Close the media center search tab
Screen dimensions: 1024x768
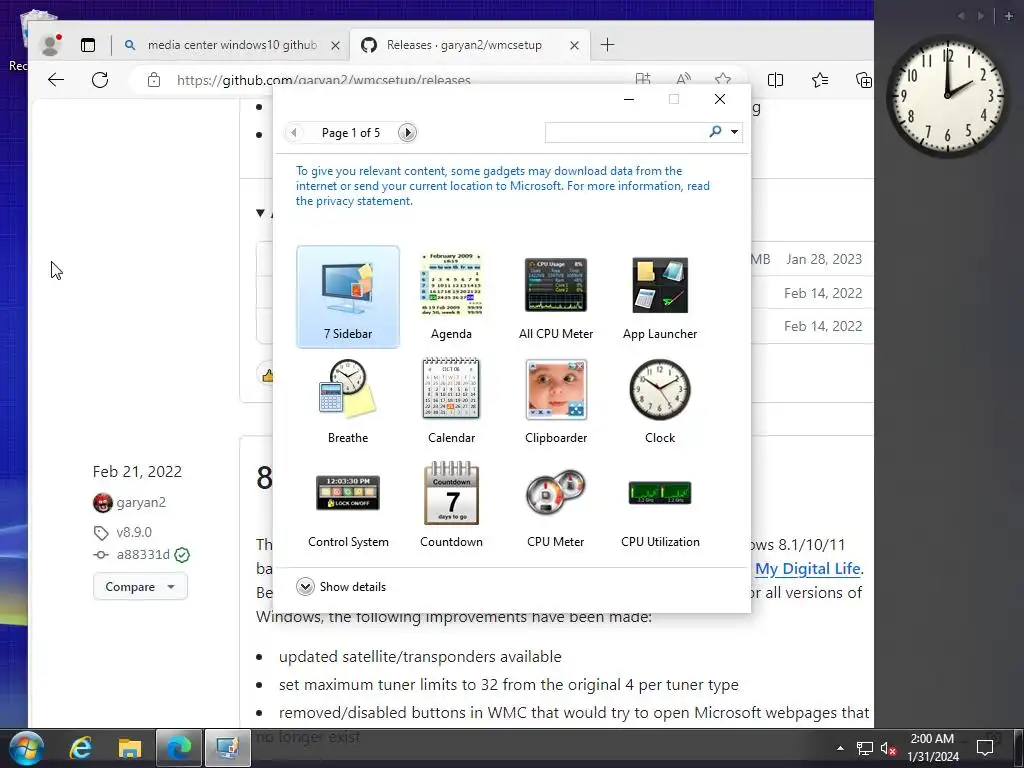(335, 45)
